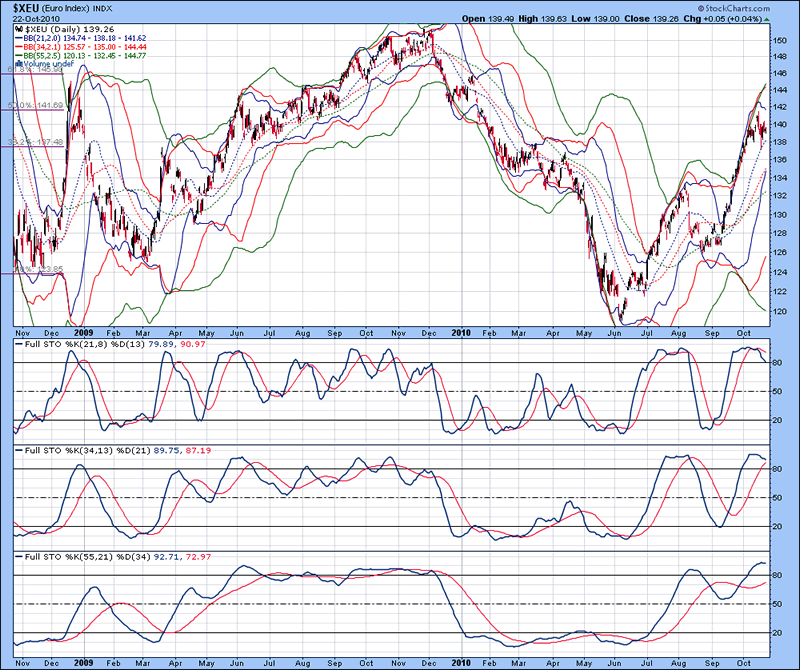Click the 150 price axis label
800x670 pixels.
click(x=779, y=38)
